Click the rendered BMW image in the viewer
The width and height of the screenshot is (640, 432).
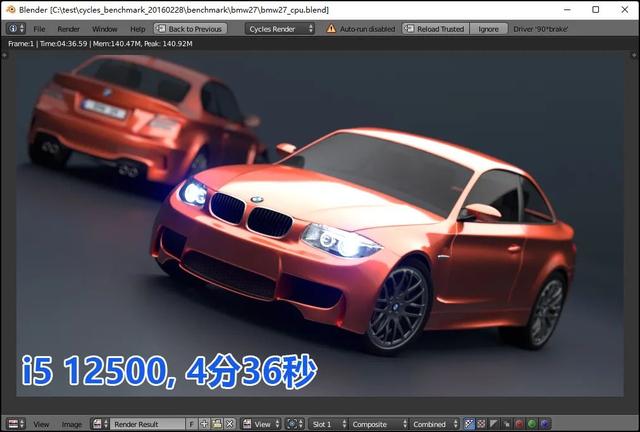320,225
